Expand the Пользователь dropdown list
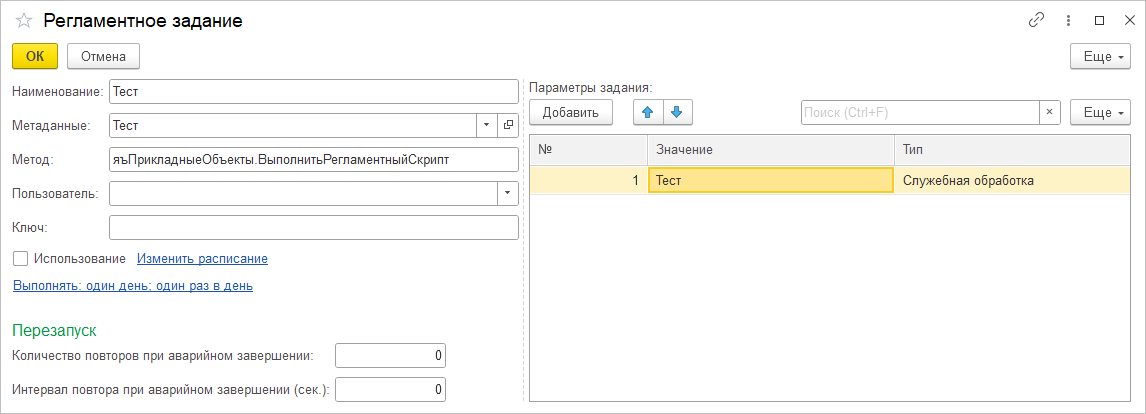 coord(508,192)
